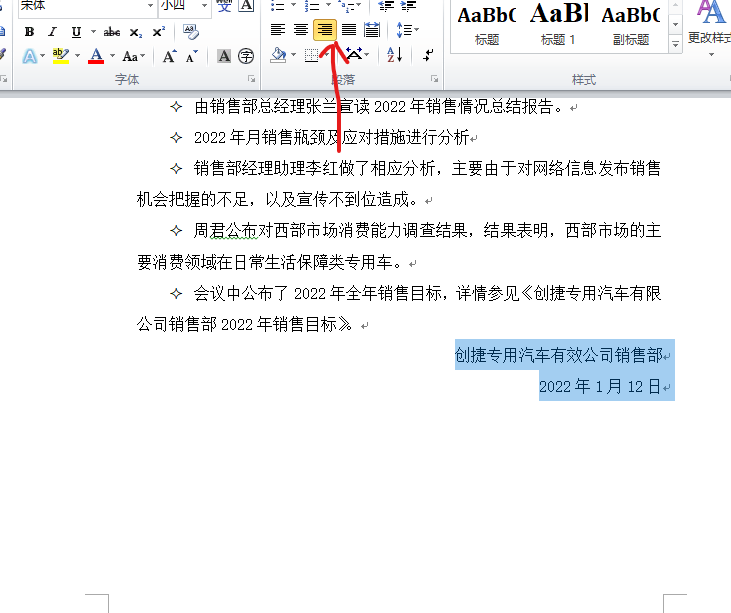Sort text A to Z
Viewport: 731px width, 613px height.
click(394, 55)
